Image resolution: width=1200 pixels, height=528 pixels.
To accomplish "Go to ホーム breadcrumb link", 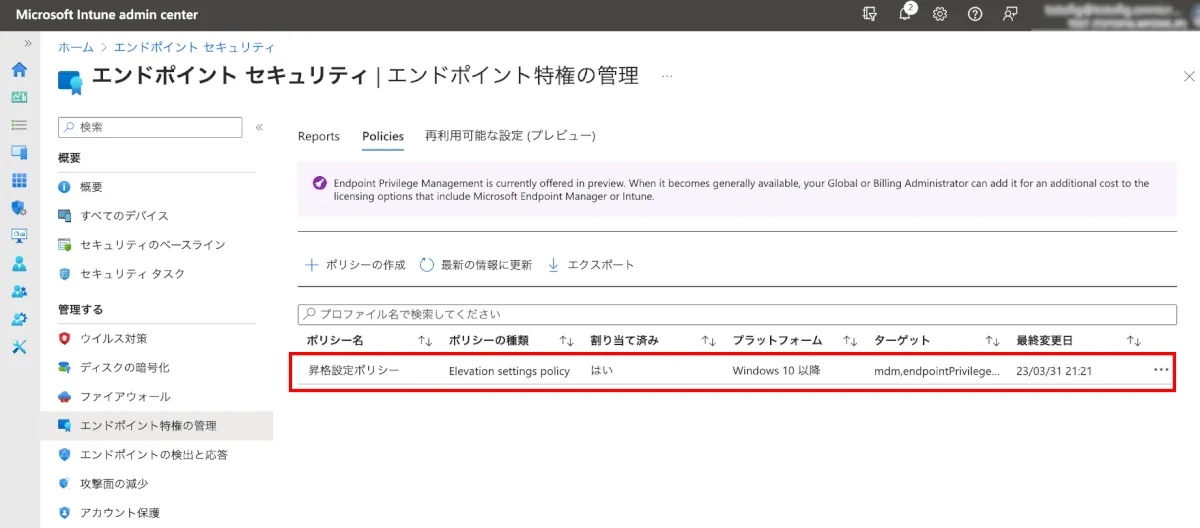I will point(76,47).
